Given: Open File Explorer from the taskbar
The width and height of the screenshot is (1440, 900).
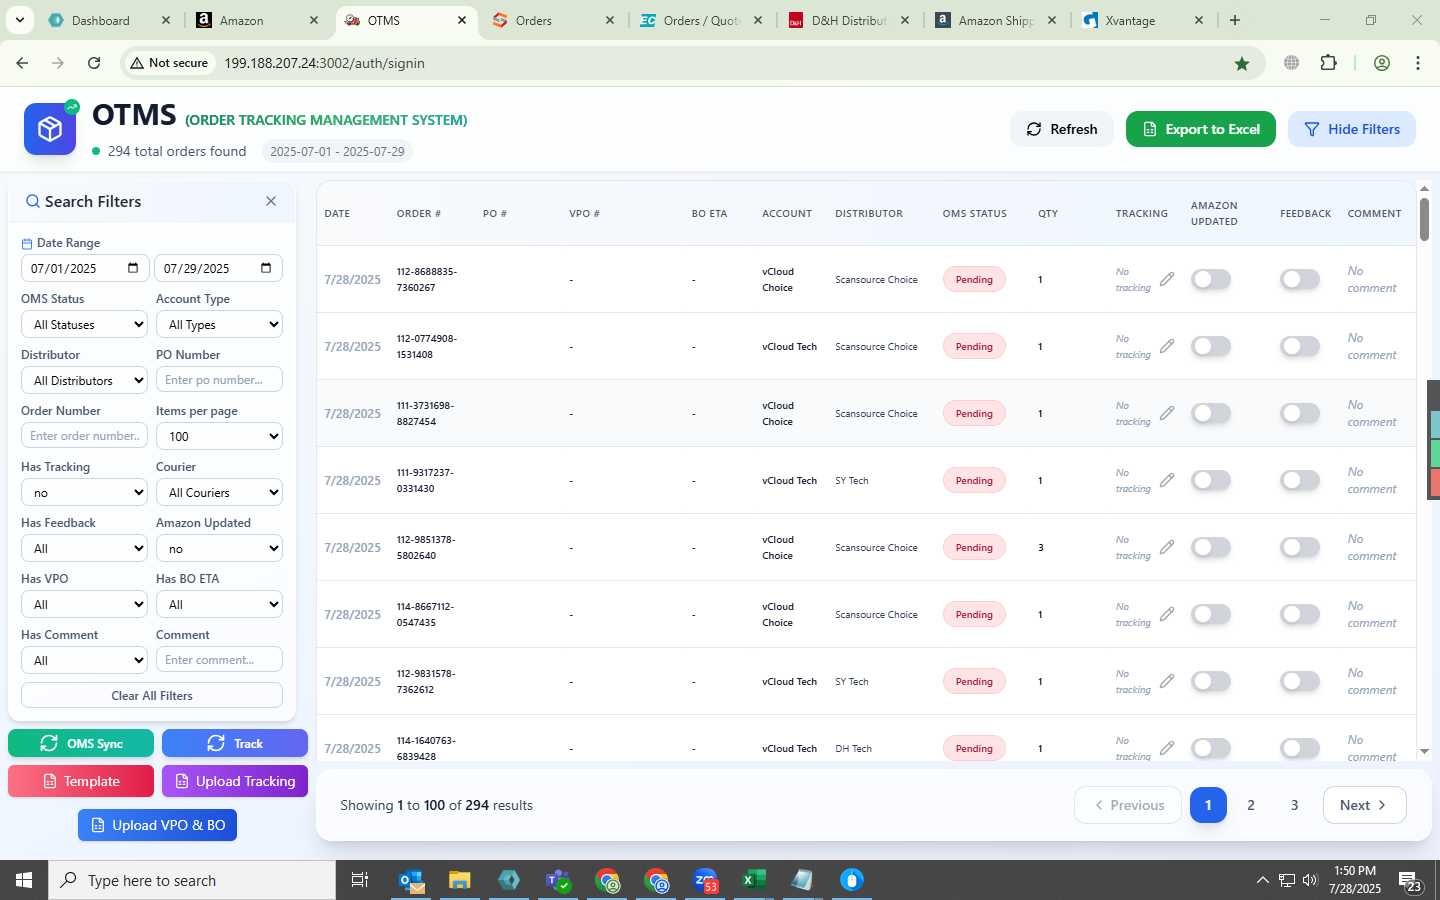Looking at the screenshot, I should (x=459, y=880).
